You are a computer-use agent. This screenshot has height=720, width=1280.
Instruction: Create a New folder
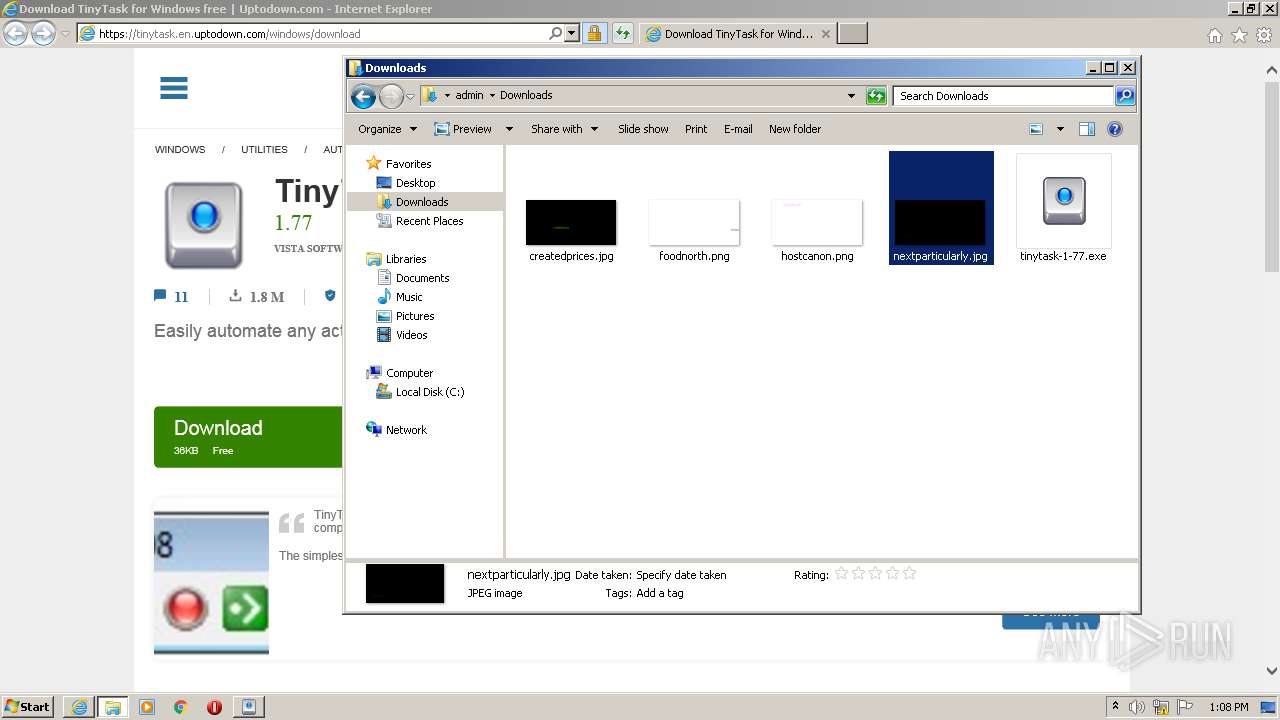coord(795,129)
